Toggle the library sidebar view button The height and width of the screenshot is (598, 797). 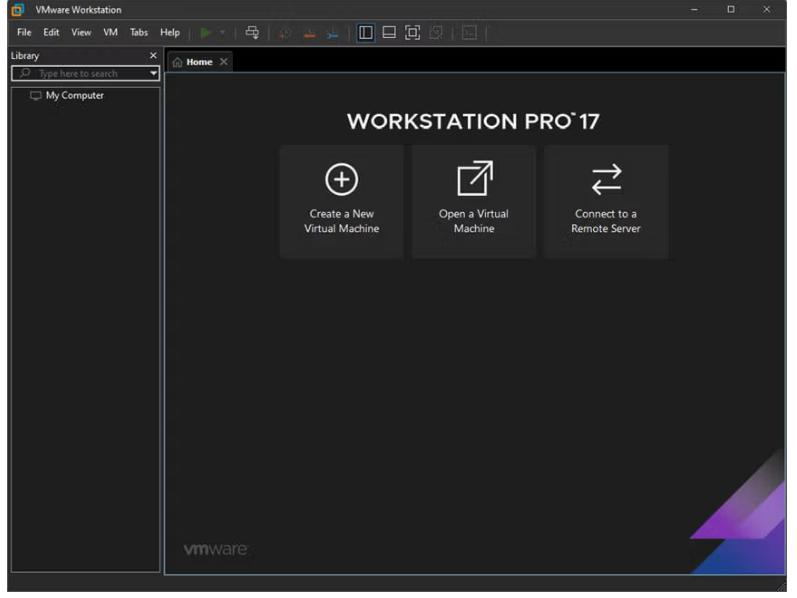366,33
